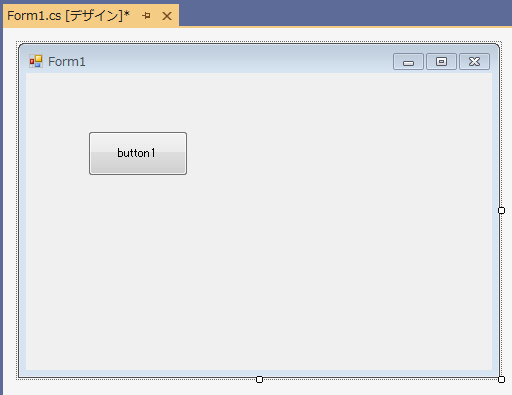This screenshot has width=512, height=395.
Task: Click the form's close X button
Action: (474, 62)
